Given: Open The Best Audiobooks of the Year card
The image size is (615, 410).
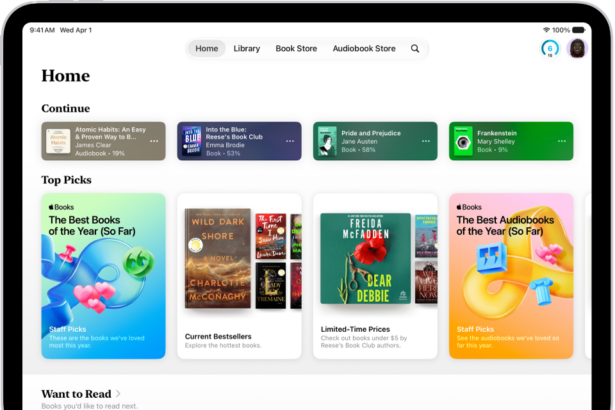Looking at the screenshot, I should (511, 276).
